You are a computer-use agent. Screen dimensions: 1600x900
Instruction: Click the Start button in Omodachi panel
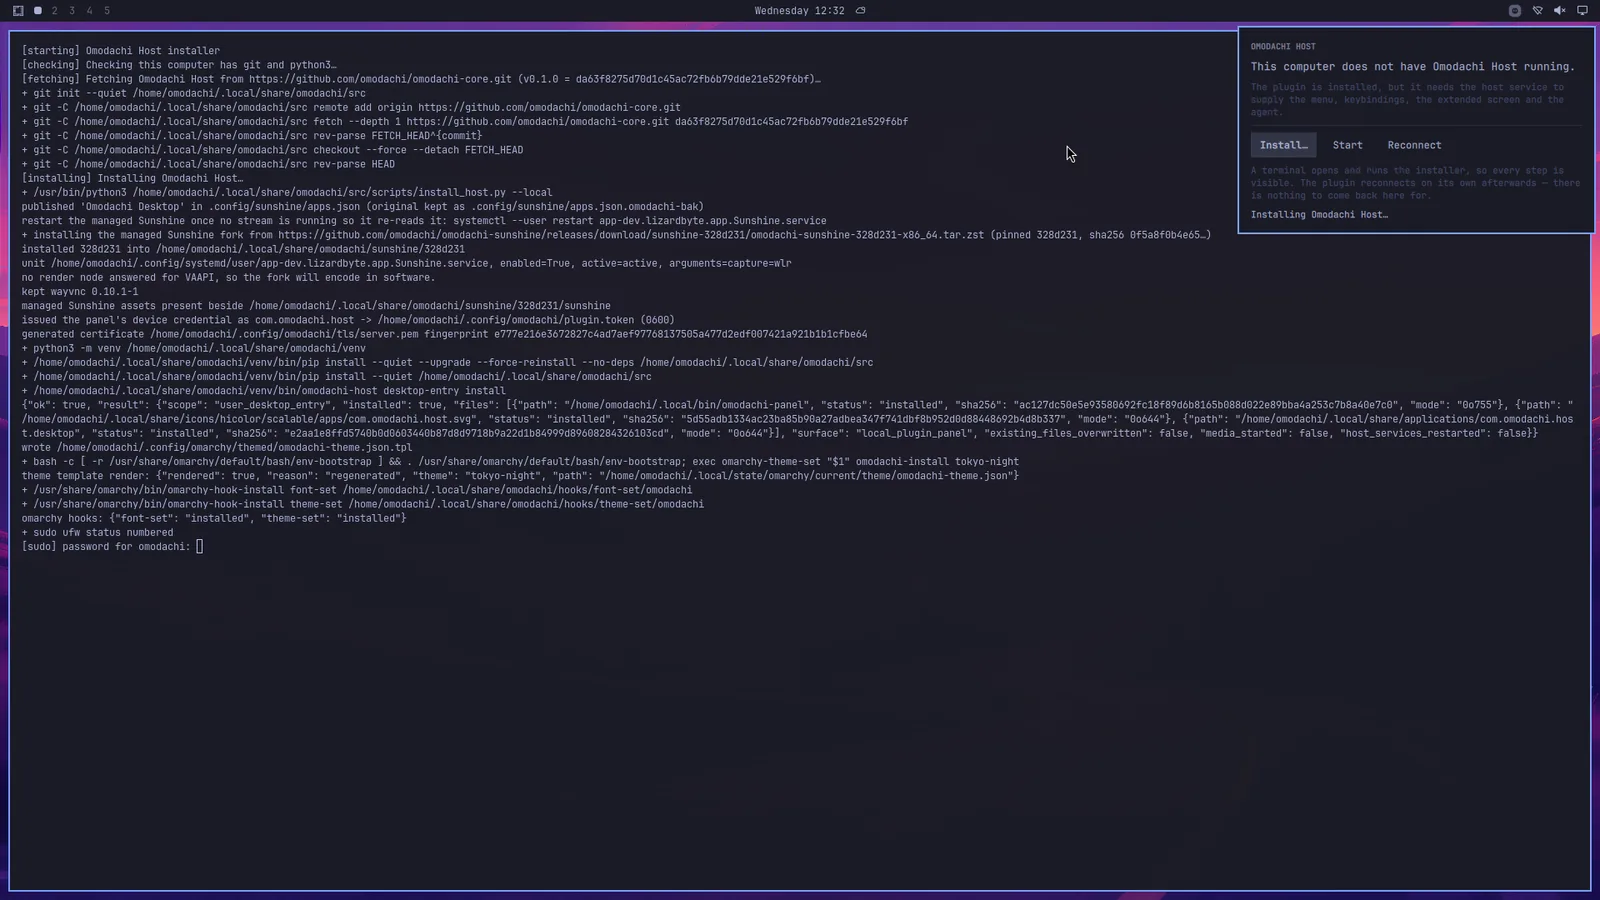[x=1347, y=145]
